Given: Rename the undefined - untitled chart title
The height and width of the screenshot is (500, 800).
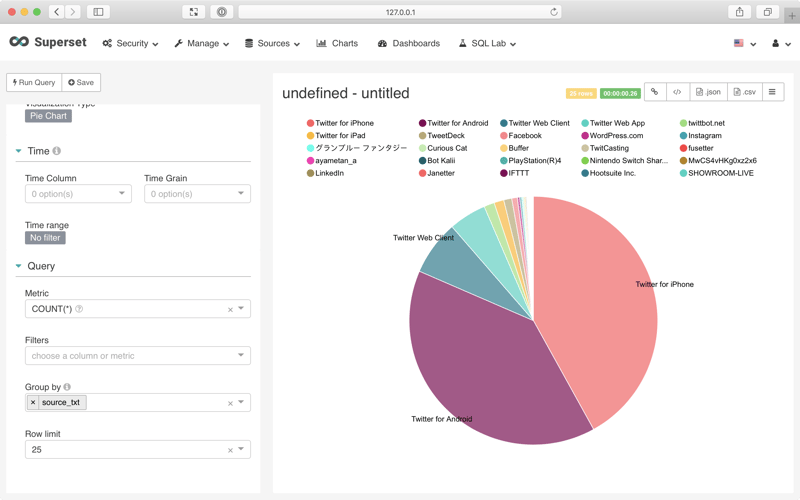Looking at the screenshot, I should [345, 93].
